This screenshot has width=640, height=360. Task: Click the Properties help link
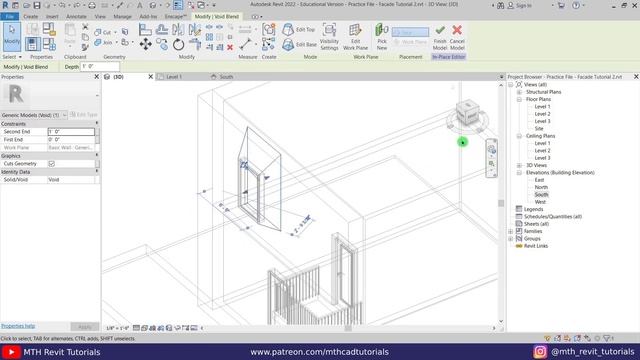tap(18, 326)
